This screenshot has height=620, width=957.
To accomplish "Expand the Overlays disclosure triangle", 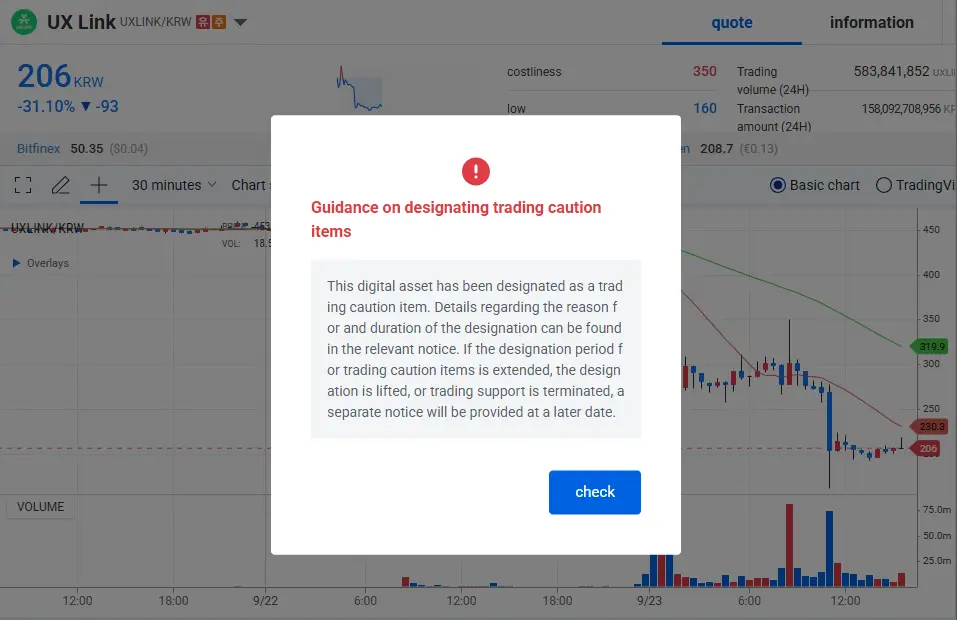I will click(17, 263).
